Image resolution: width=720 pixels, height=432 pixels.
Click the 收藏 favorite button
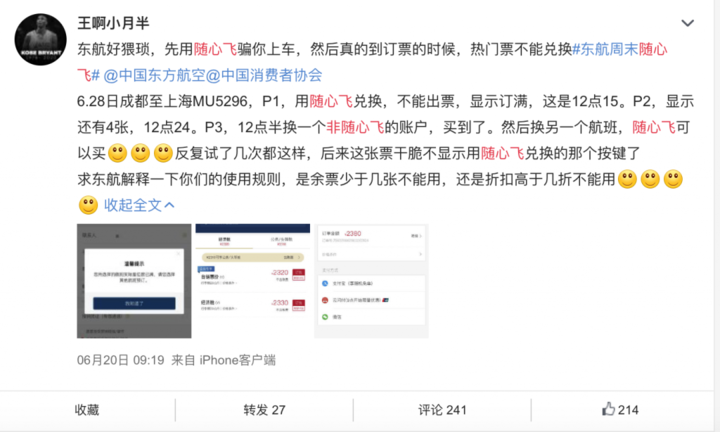tap(87, 410)
